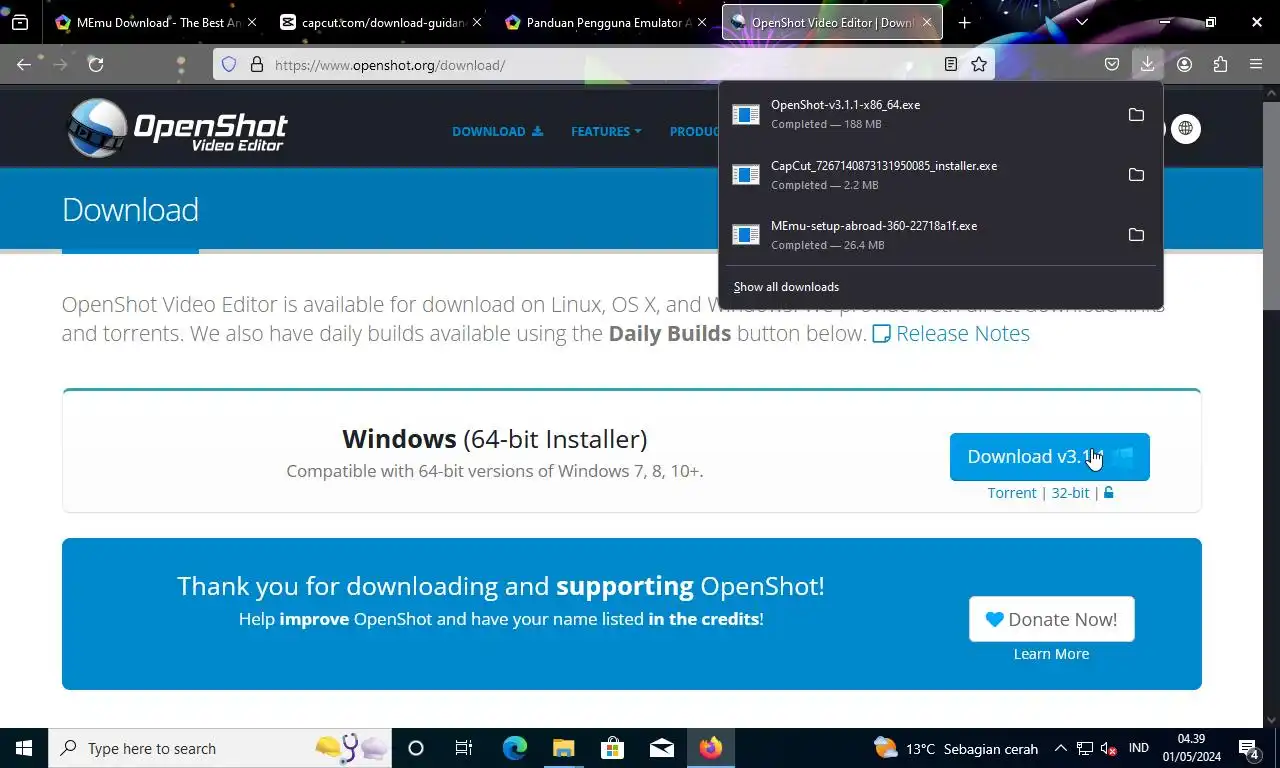Click the network icon in tray
1280x768 pixels.
click(1085, 748)
